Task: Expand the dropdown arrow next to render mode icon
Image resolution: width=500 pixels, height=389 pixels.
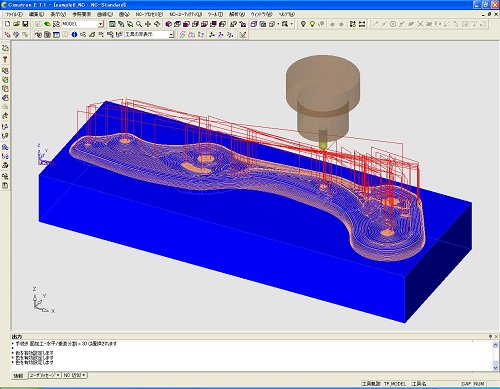Action: click(x=278, y=24)
